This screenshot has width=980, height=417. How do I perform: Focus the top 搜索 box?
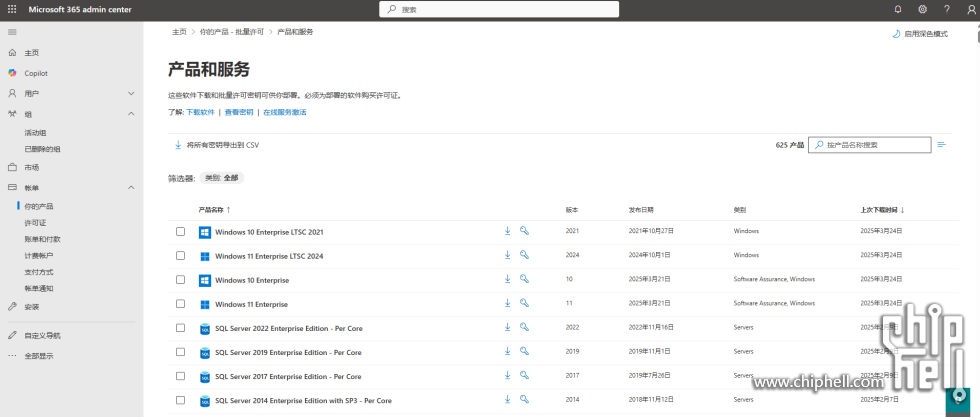(x=499, y=9)
